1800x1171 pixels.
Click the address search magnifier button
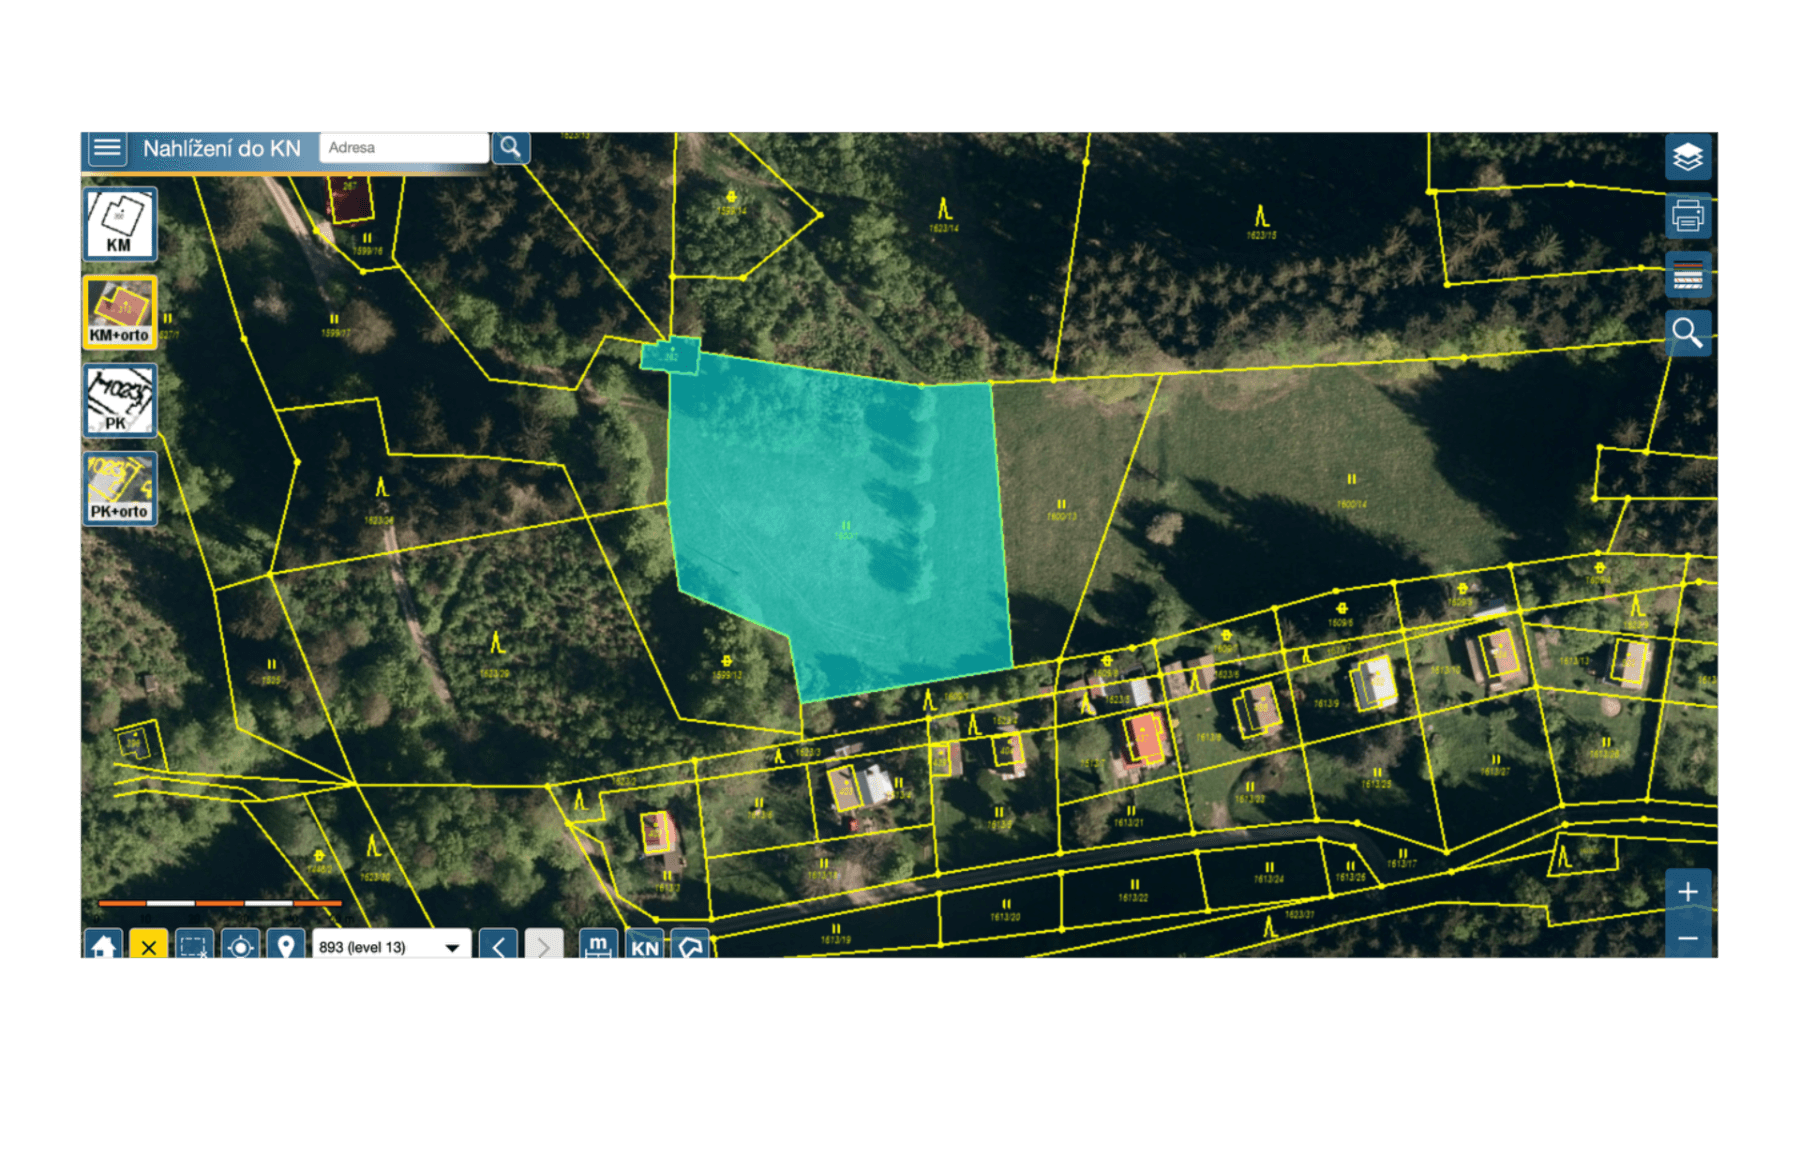[511, 148]
